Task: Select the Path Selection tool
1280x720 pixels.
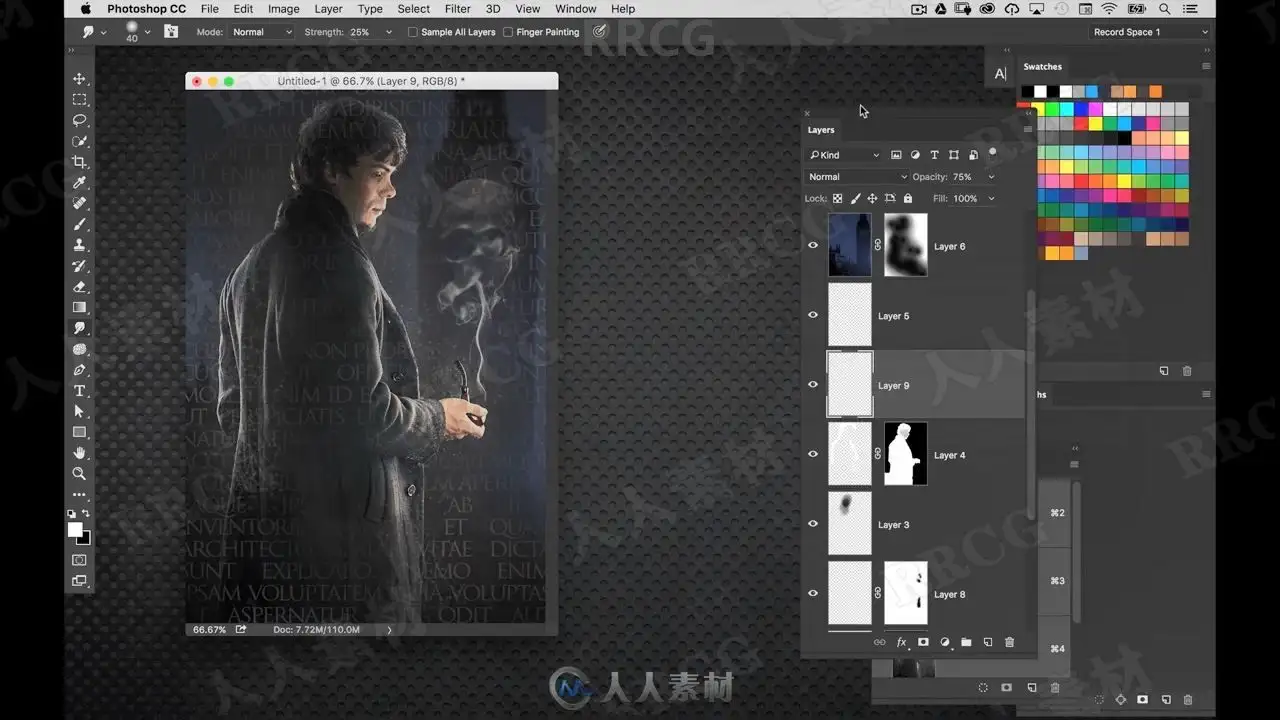Action: 79,411
